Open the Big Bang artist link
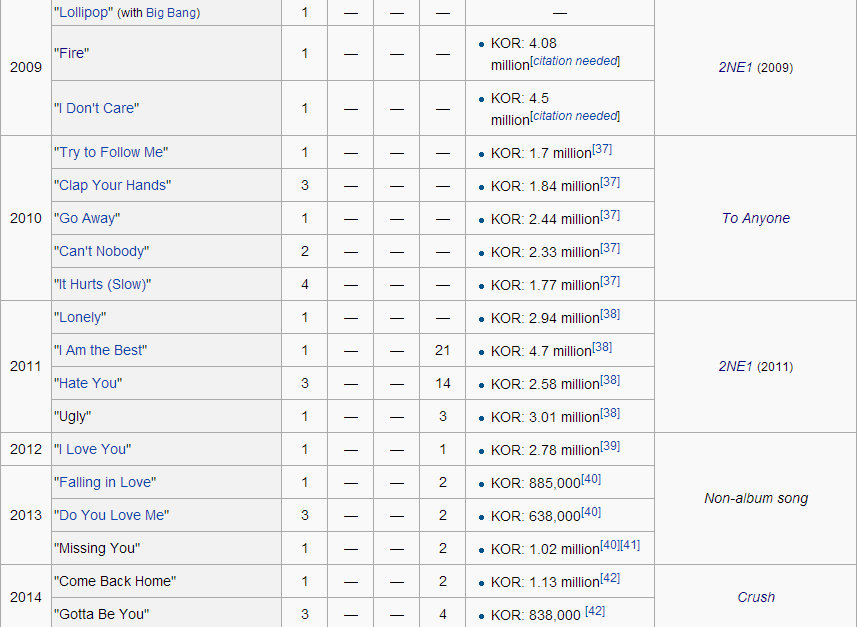This screenshot has width=858, height=627. click(x=171, y=13)
